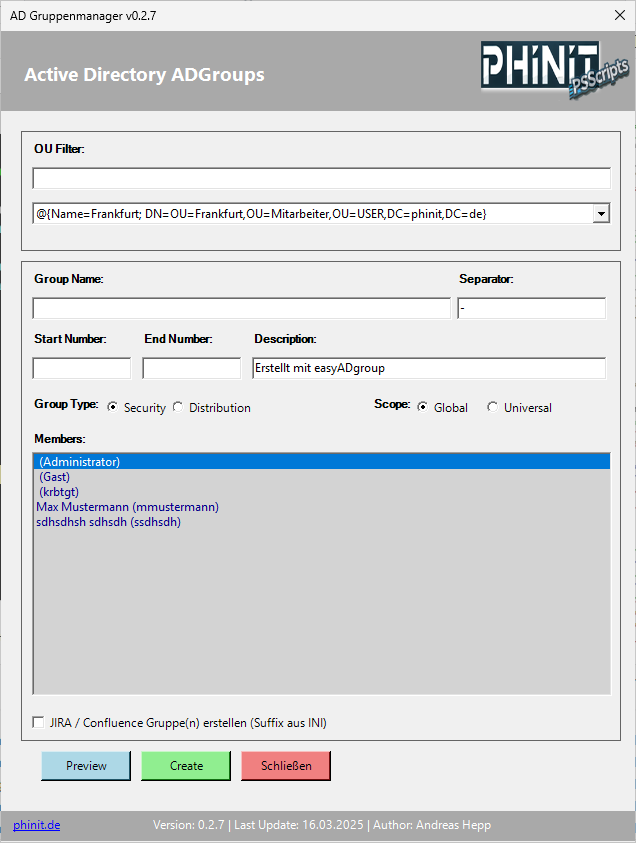Screen dimensions: 636x843
Task: Click the red Schließen button
Action: (x=286, y=766)
